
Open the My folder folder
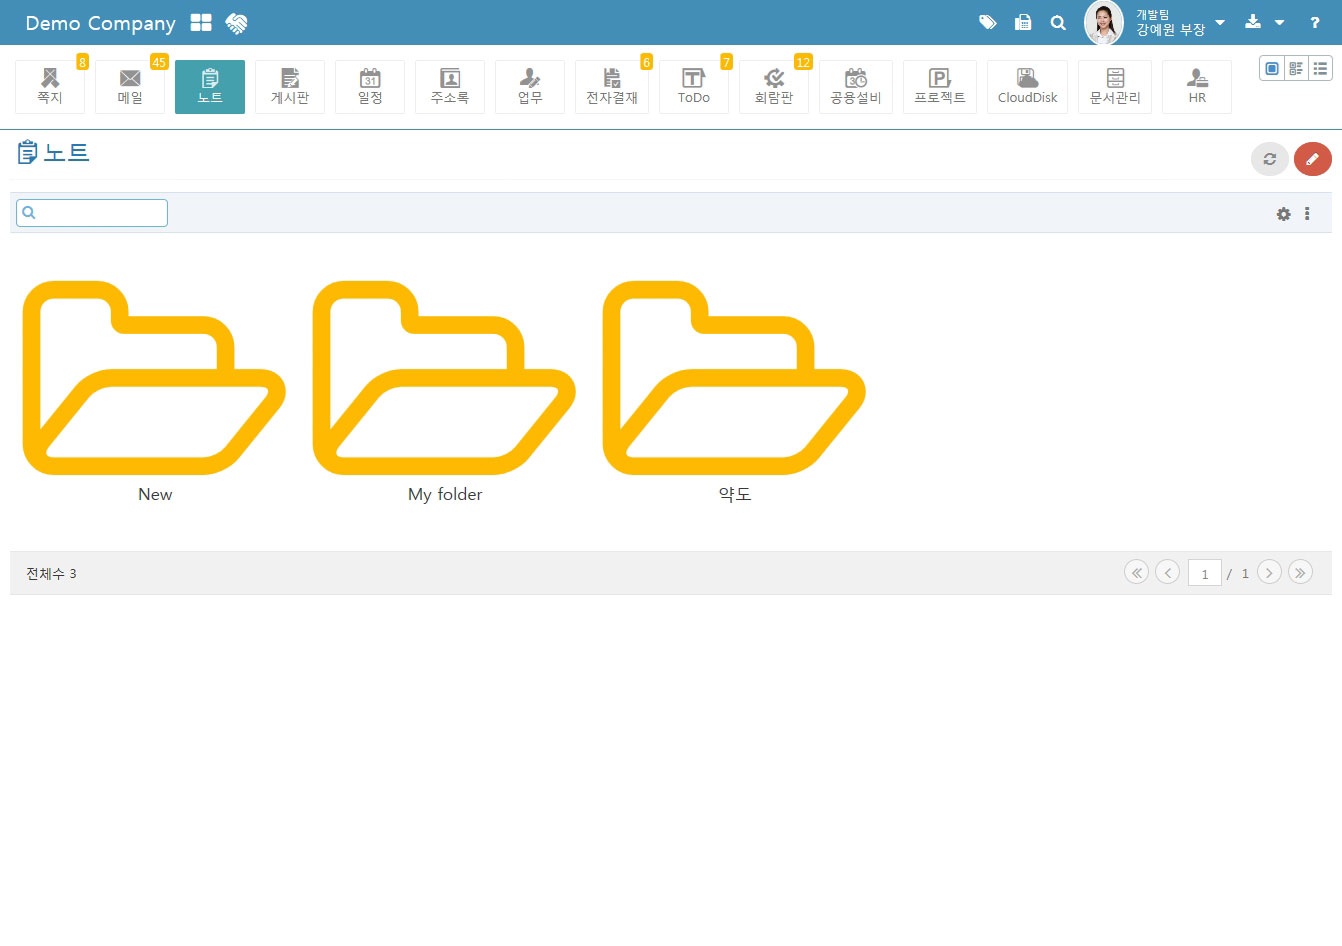click(444, 390)
